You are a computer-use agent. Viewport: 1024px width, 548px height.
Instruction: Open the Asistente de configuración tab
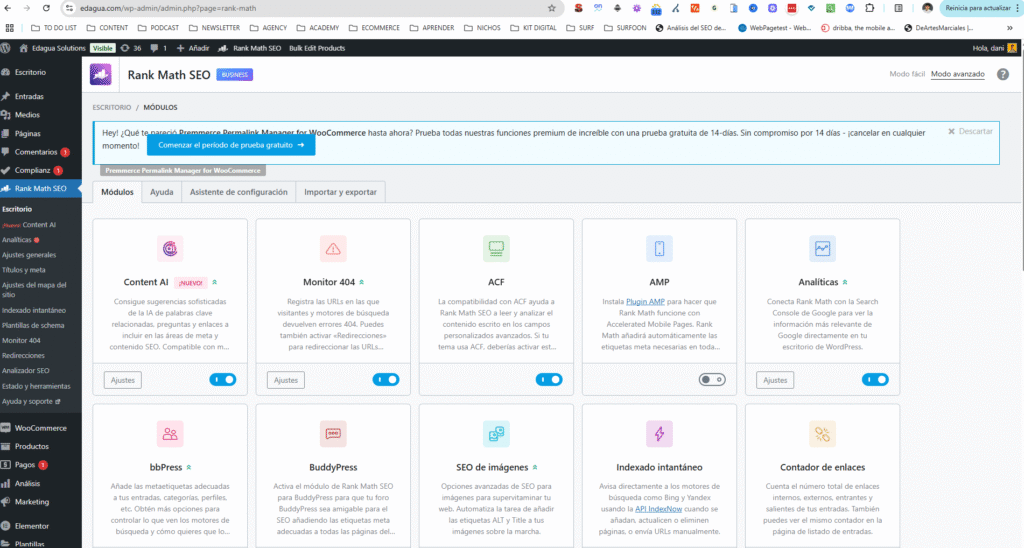(238, 192)
